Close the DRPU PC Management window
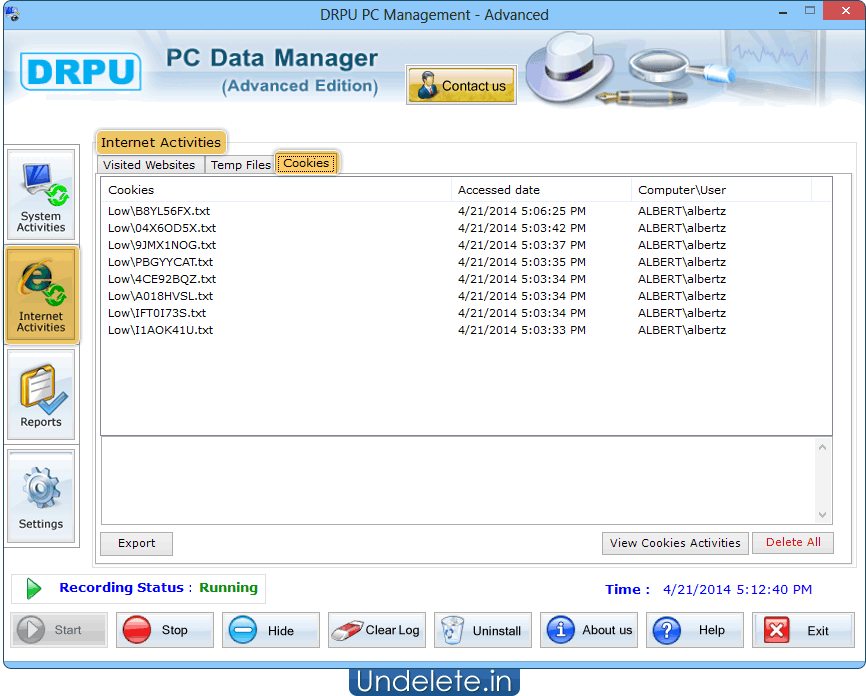The image size is (866, 696). click(x=845, y=11)
